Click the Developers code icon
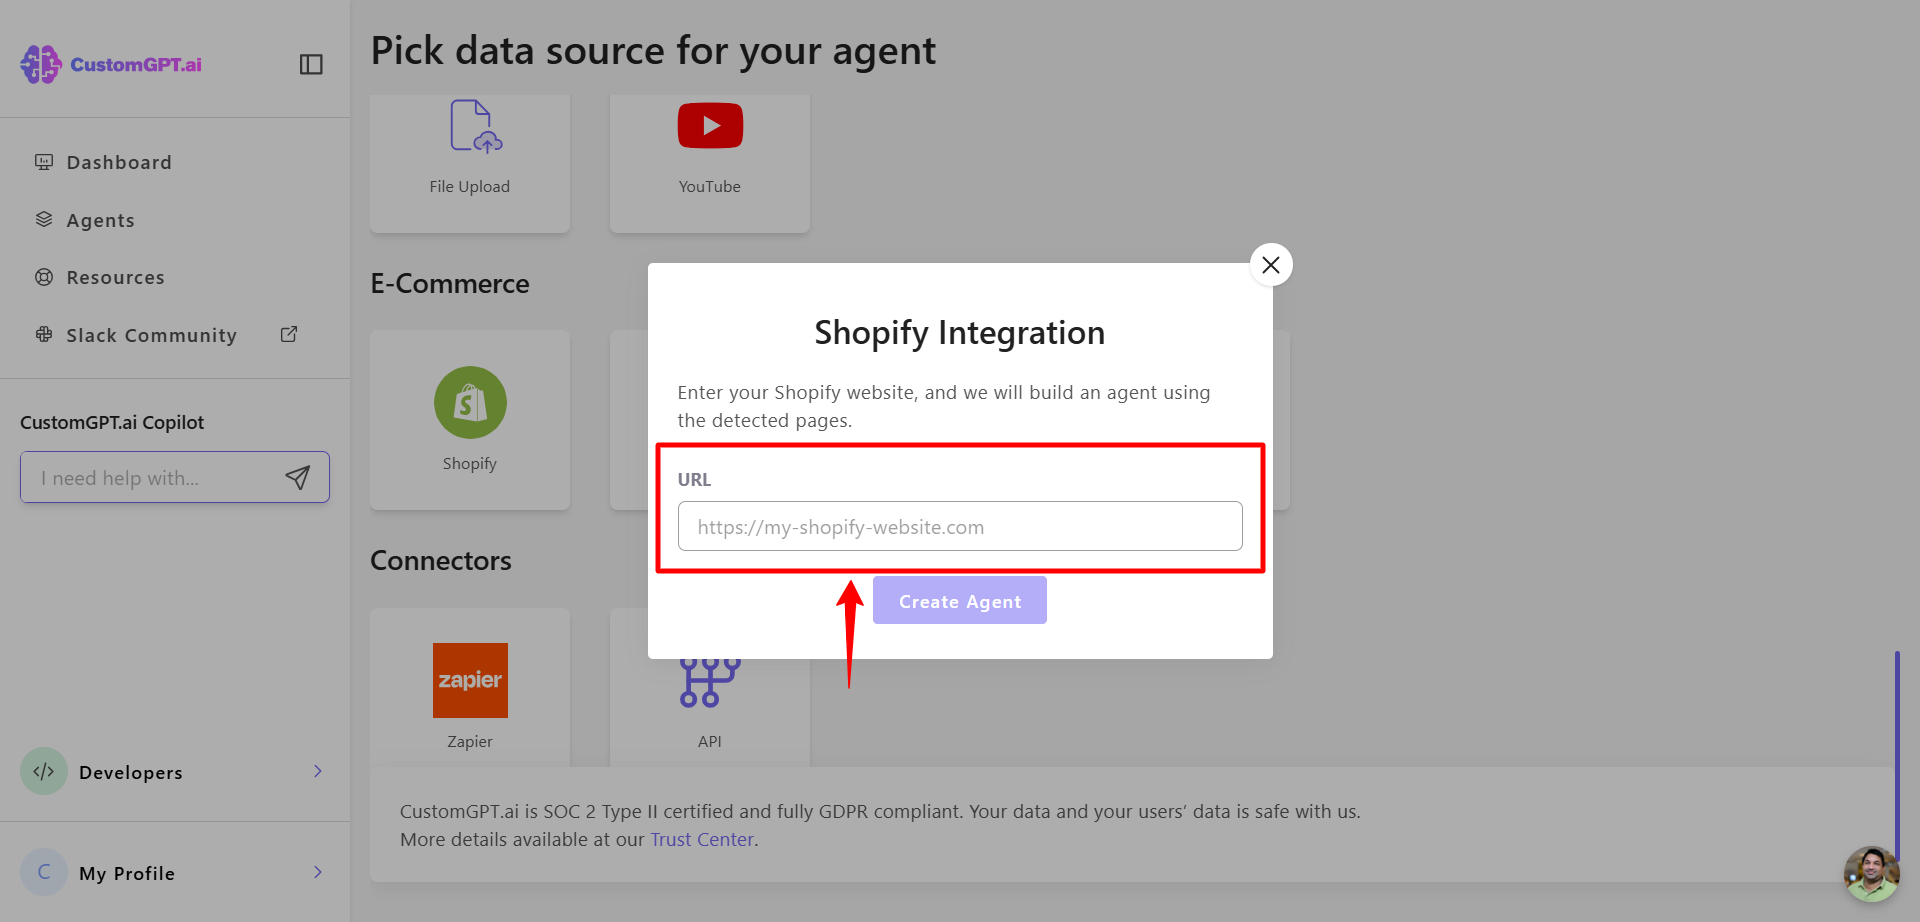 [44, 771]
